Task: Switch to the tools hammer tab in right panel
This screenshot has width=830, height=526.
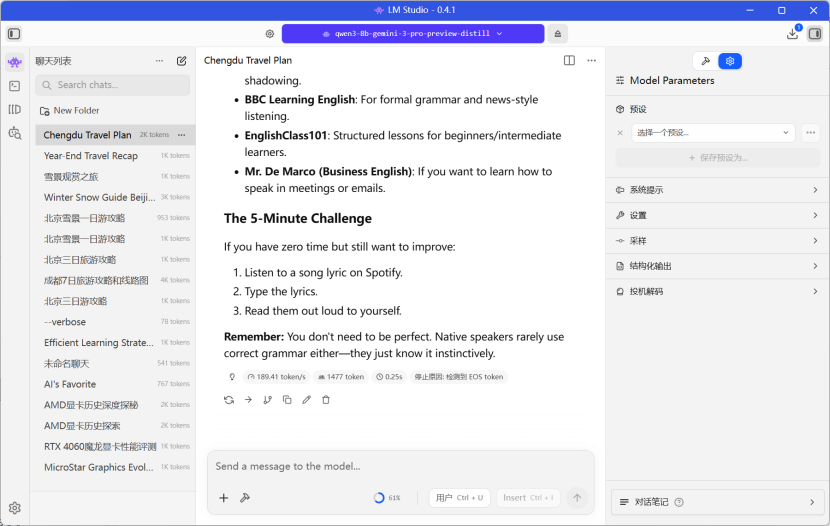Action: click(x=706, y=61)
